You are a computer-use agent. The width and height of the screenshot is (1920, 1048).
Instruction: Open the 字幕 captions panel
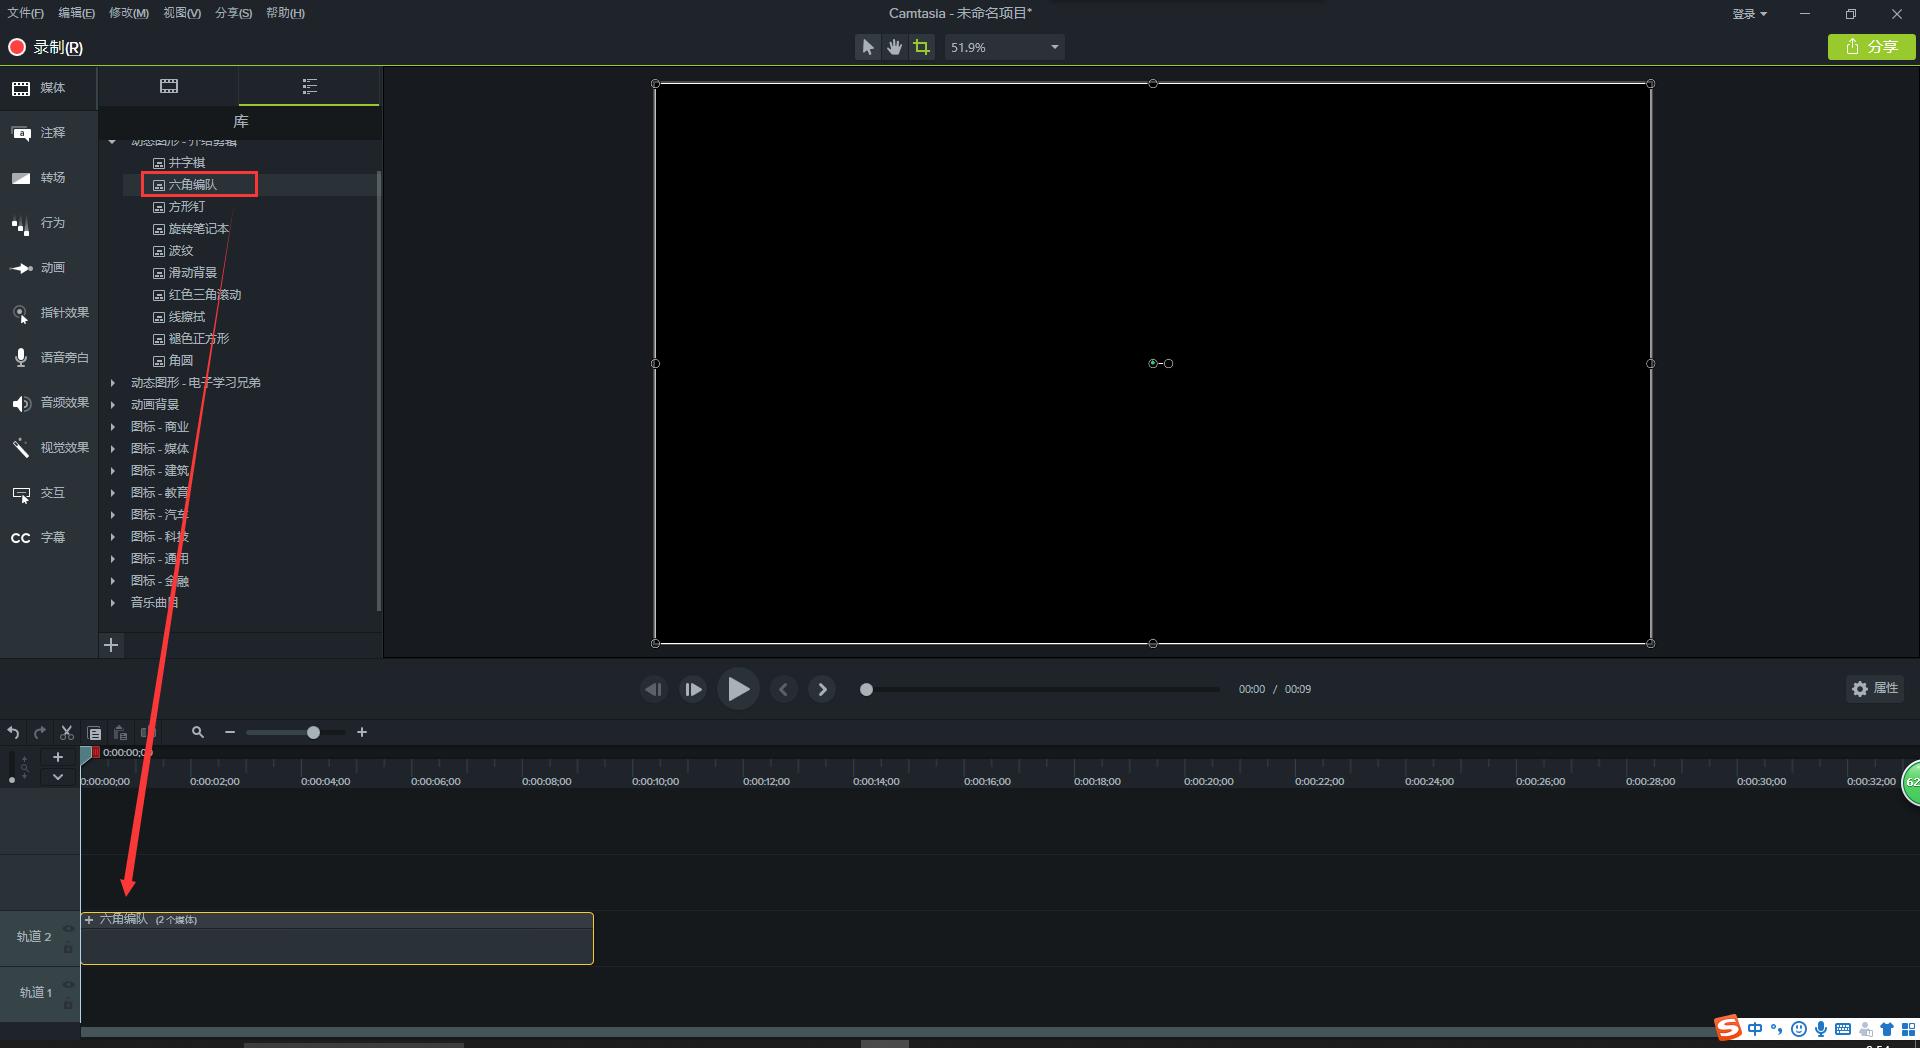click(x=38, y=538)
